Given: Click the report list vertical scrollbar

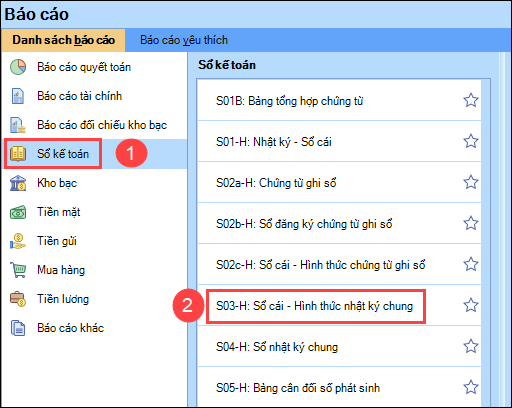Looking at the screenshot, I should [486, 243].
